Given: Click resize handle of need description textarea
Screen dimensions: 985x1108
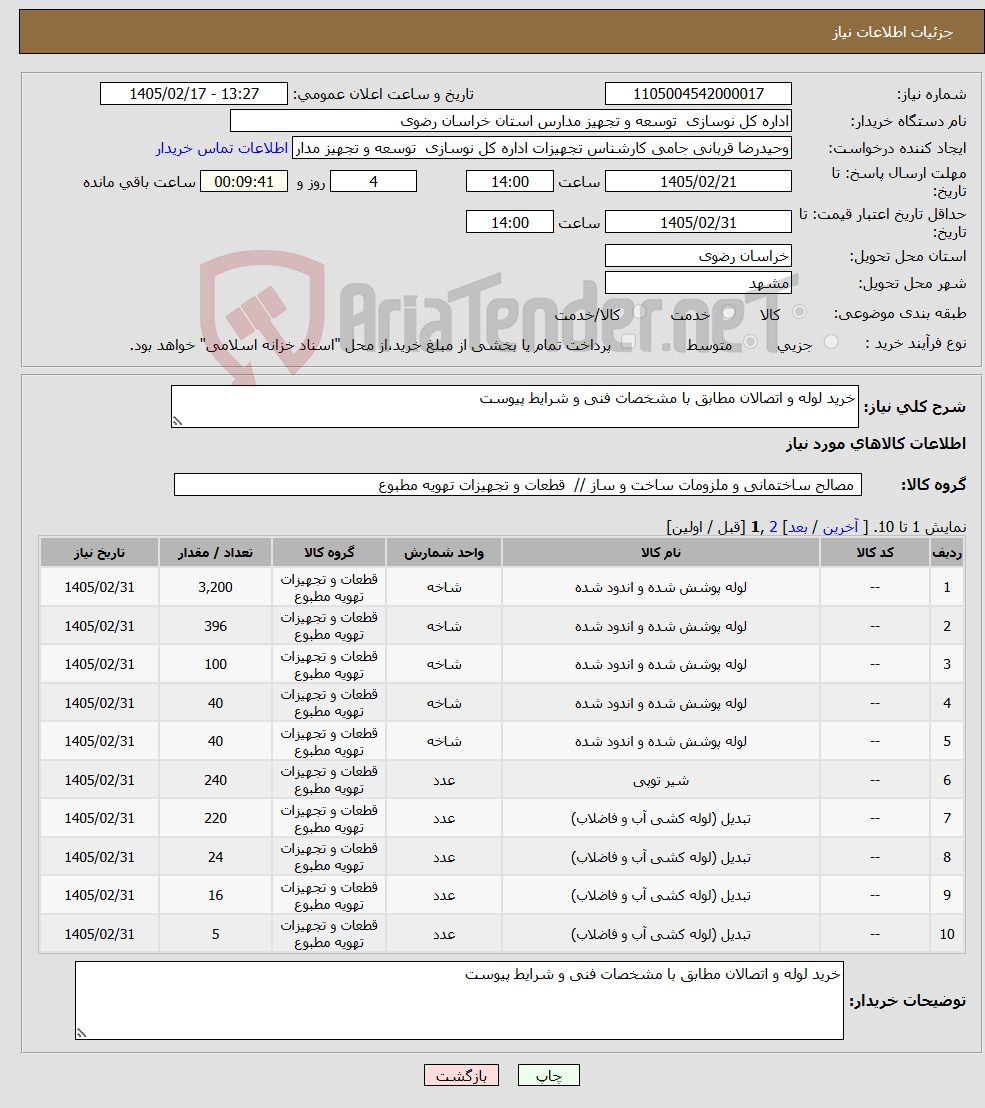Looking at the screenshot, I should tap(177, 421).
